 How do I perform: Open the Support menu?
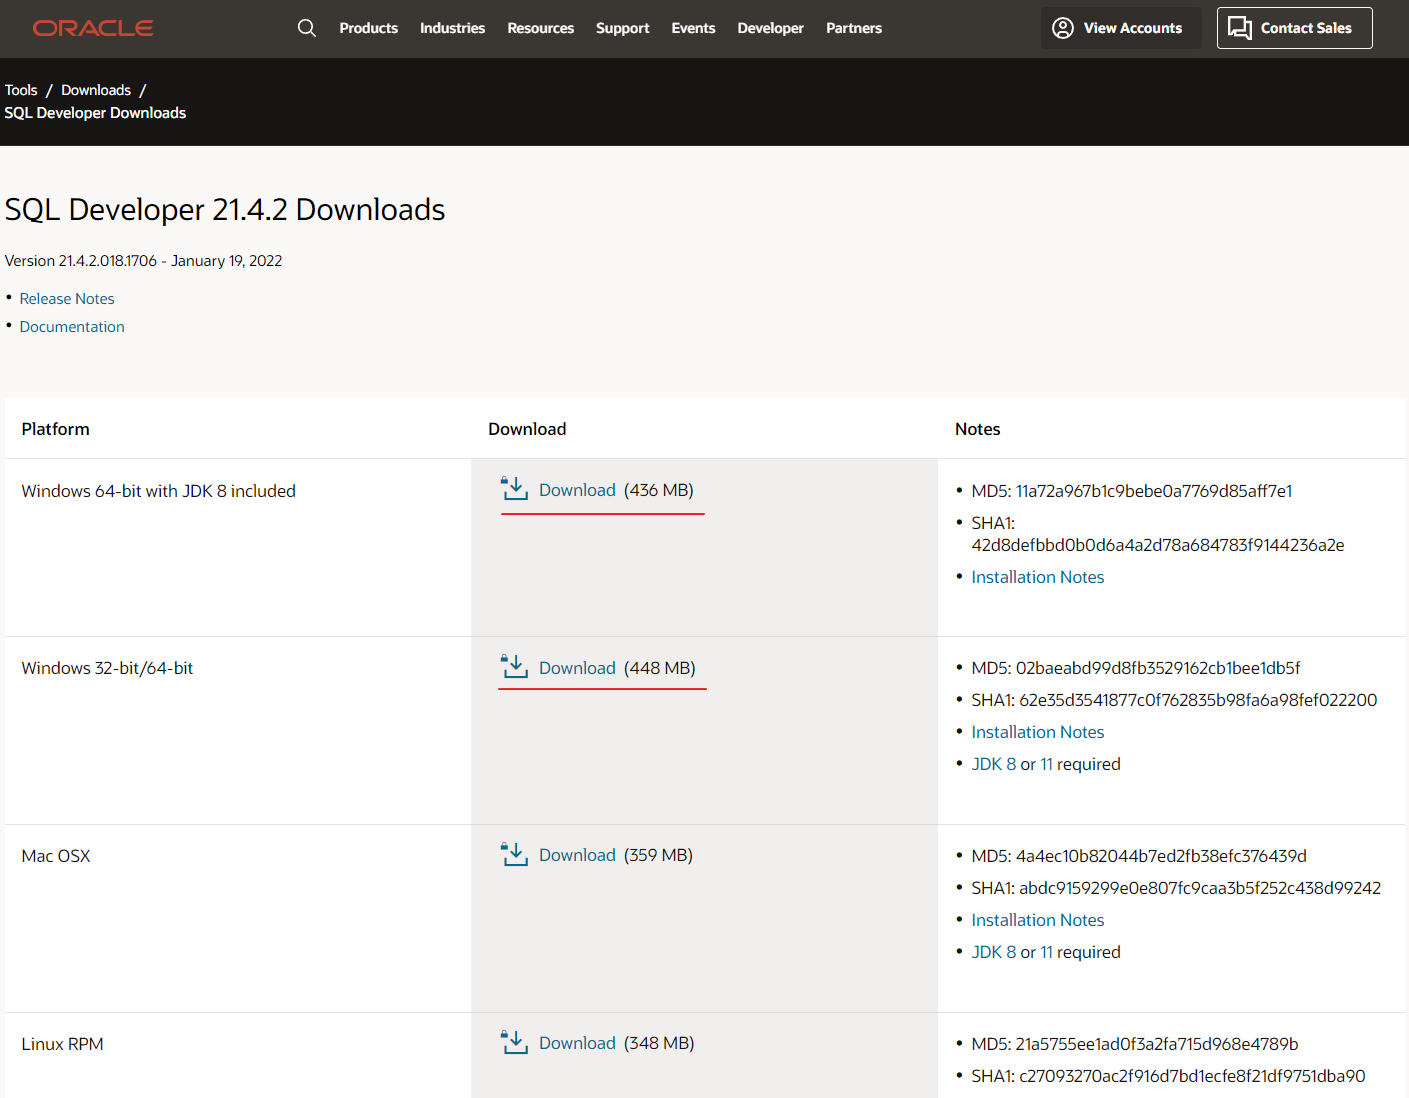coord(622,28)
